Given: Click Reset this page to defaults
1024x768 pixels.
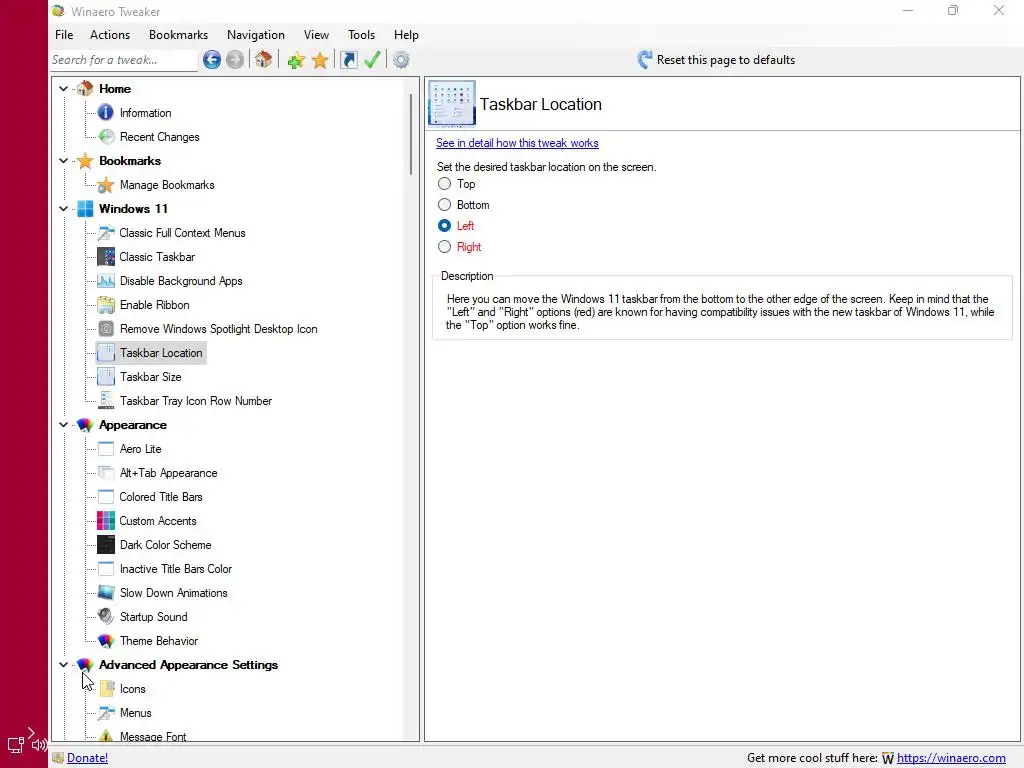Looking at the screenshot, I should click(716, 60).
